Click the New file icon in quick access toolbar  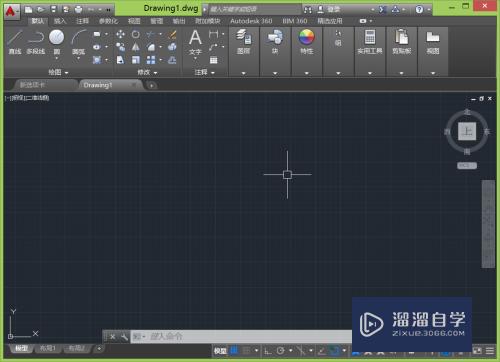pos(29,10)
